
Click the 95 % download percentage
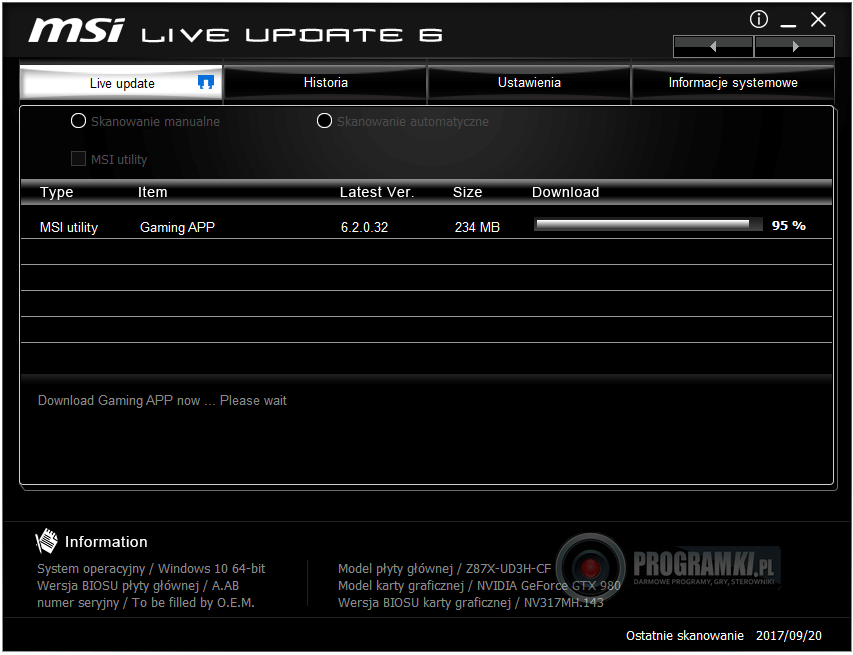789,225
